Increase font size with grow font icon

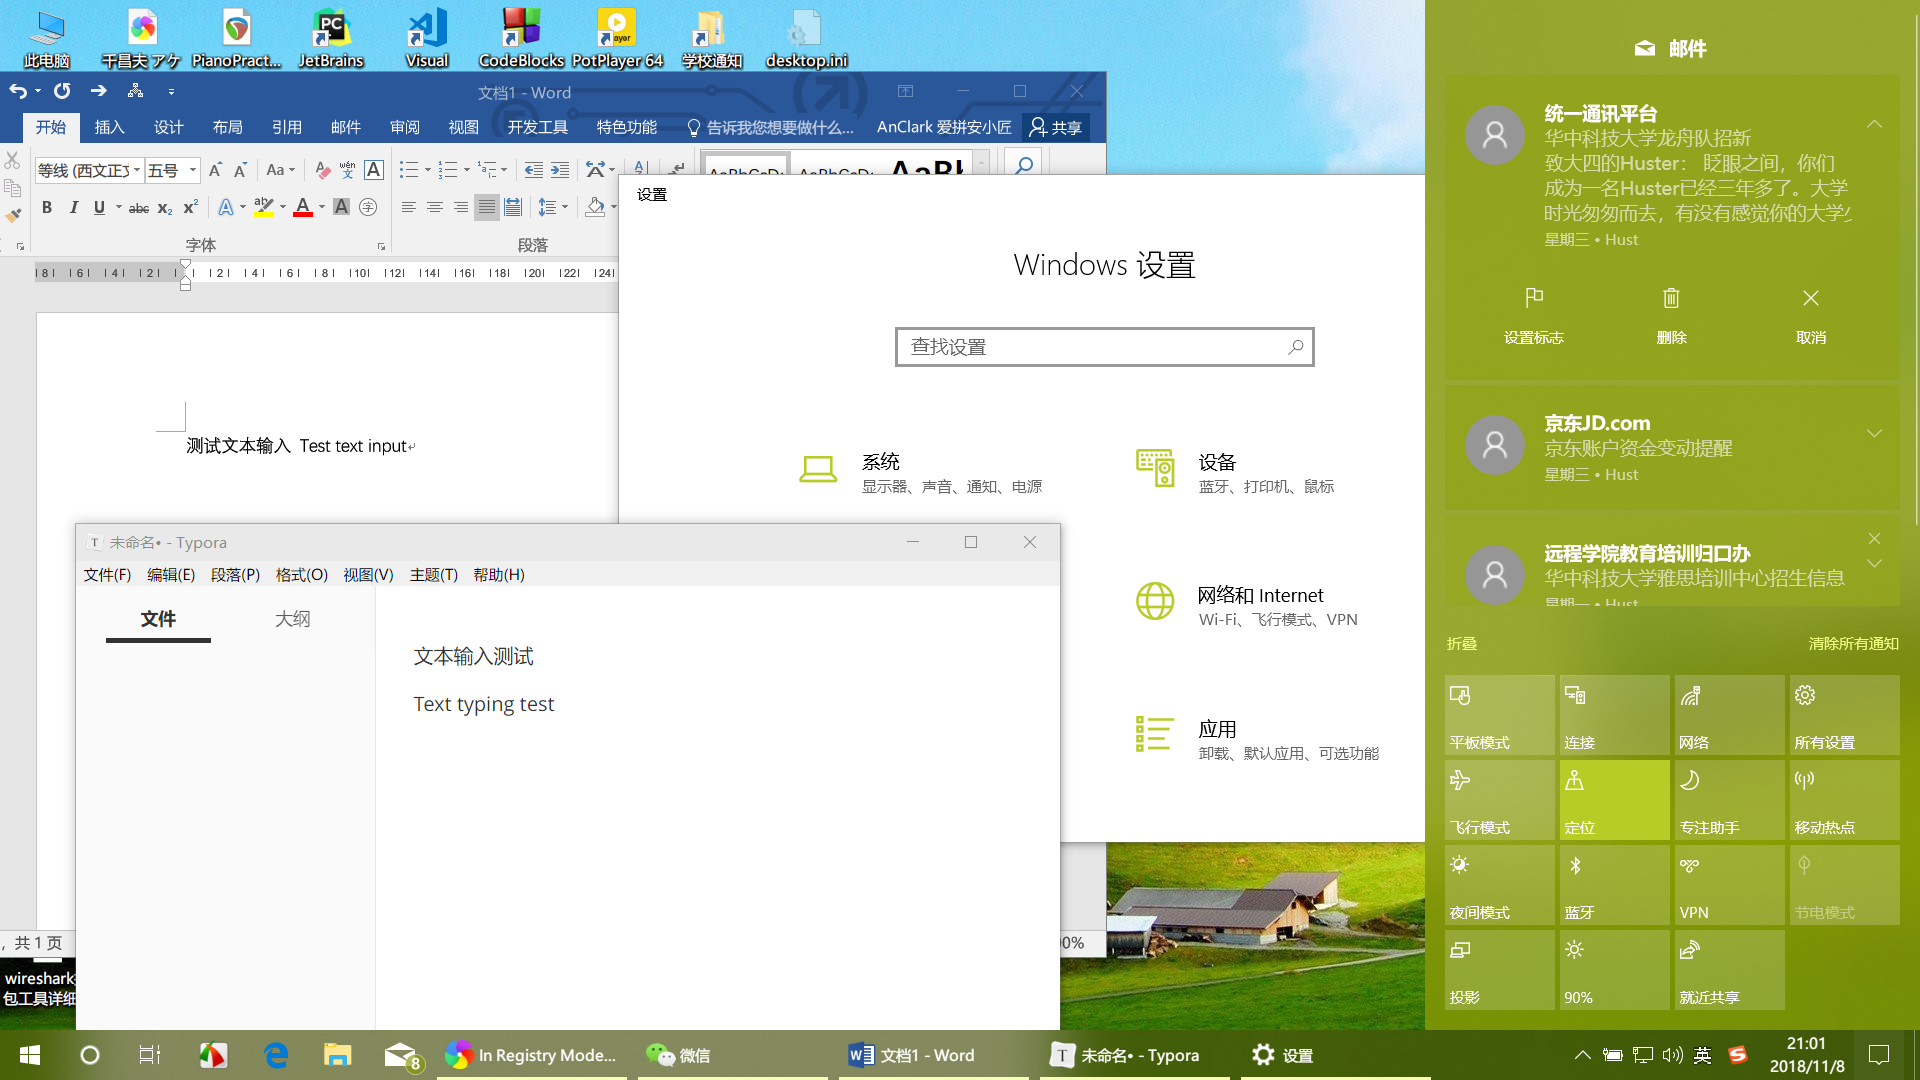(x=214, y=170)
